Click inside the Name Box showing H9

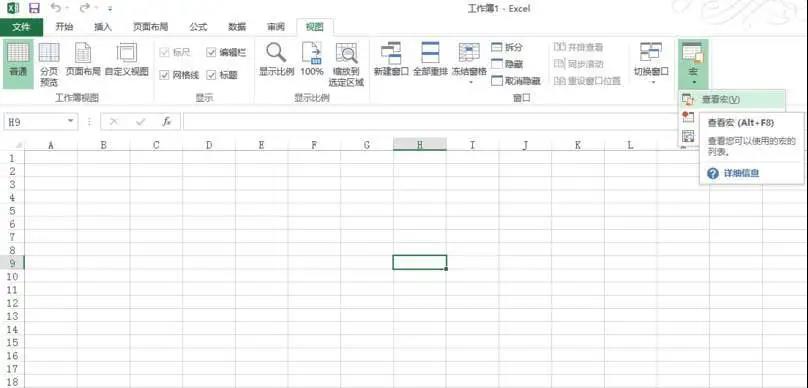pos(35,122)
